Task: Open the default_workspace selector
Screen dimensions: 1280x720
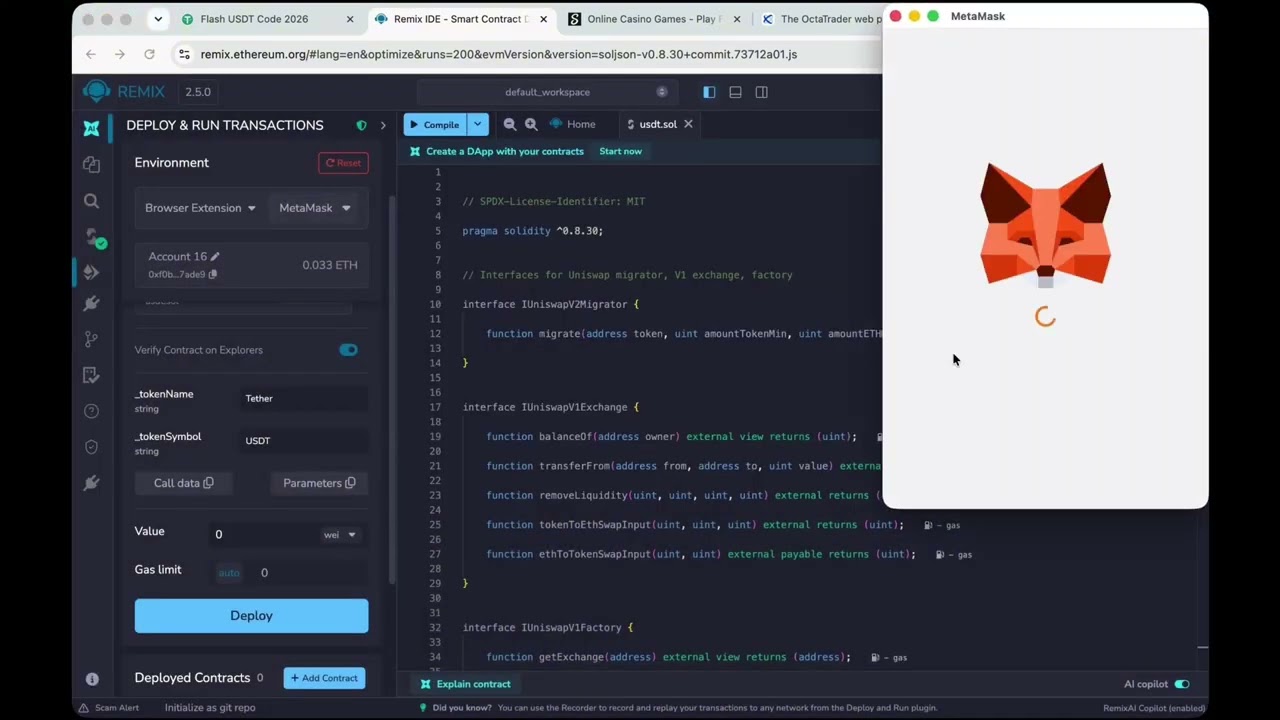Action: 547,92
